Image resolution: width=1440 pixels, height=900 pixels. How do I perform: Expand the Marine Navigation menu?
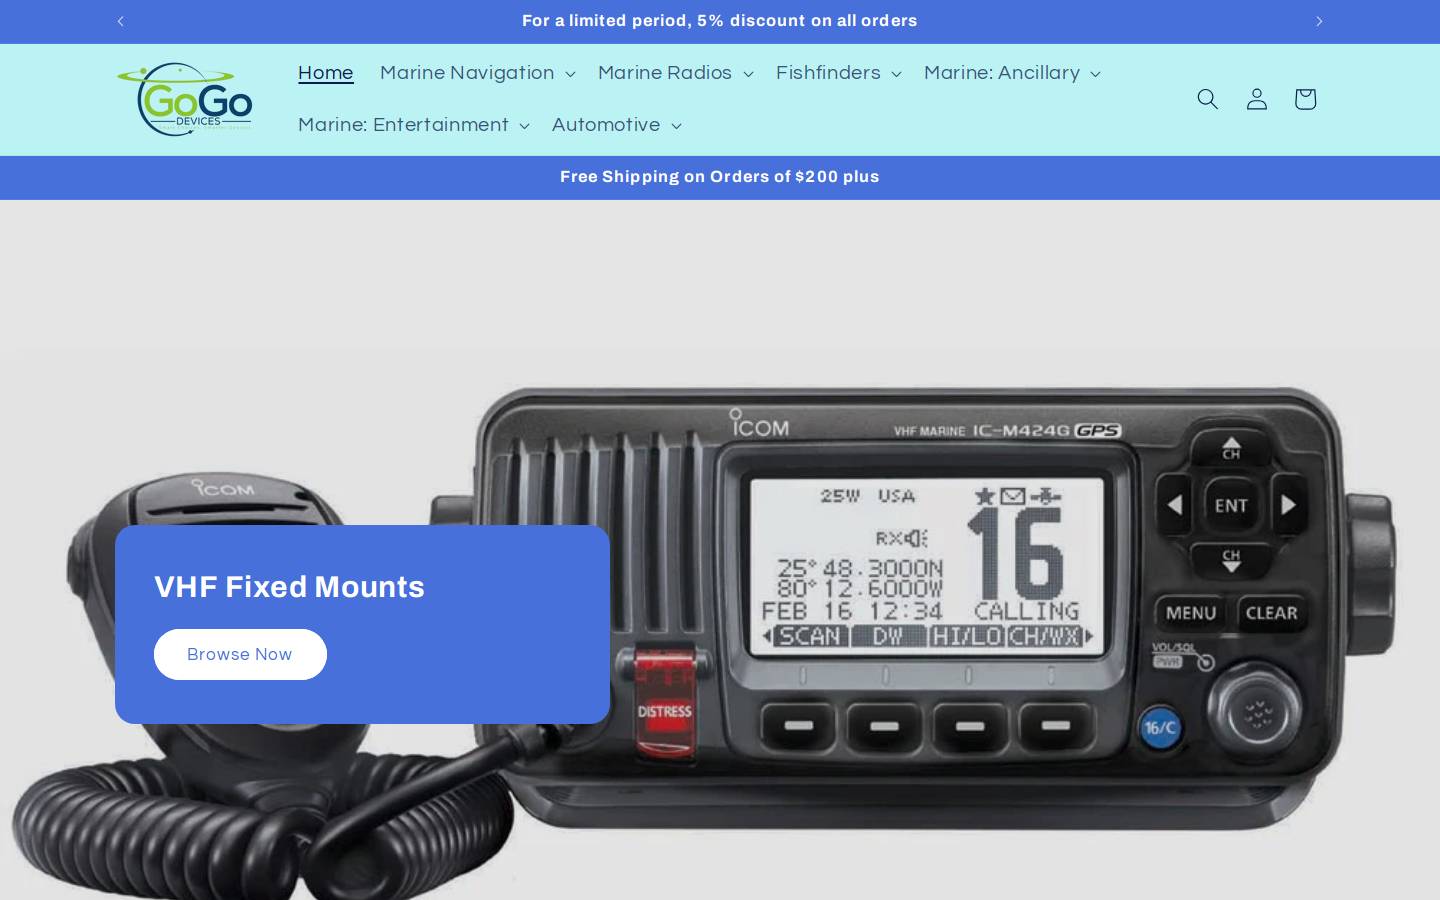pyautogui.click(x=477, y=73)
